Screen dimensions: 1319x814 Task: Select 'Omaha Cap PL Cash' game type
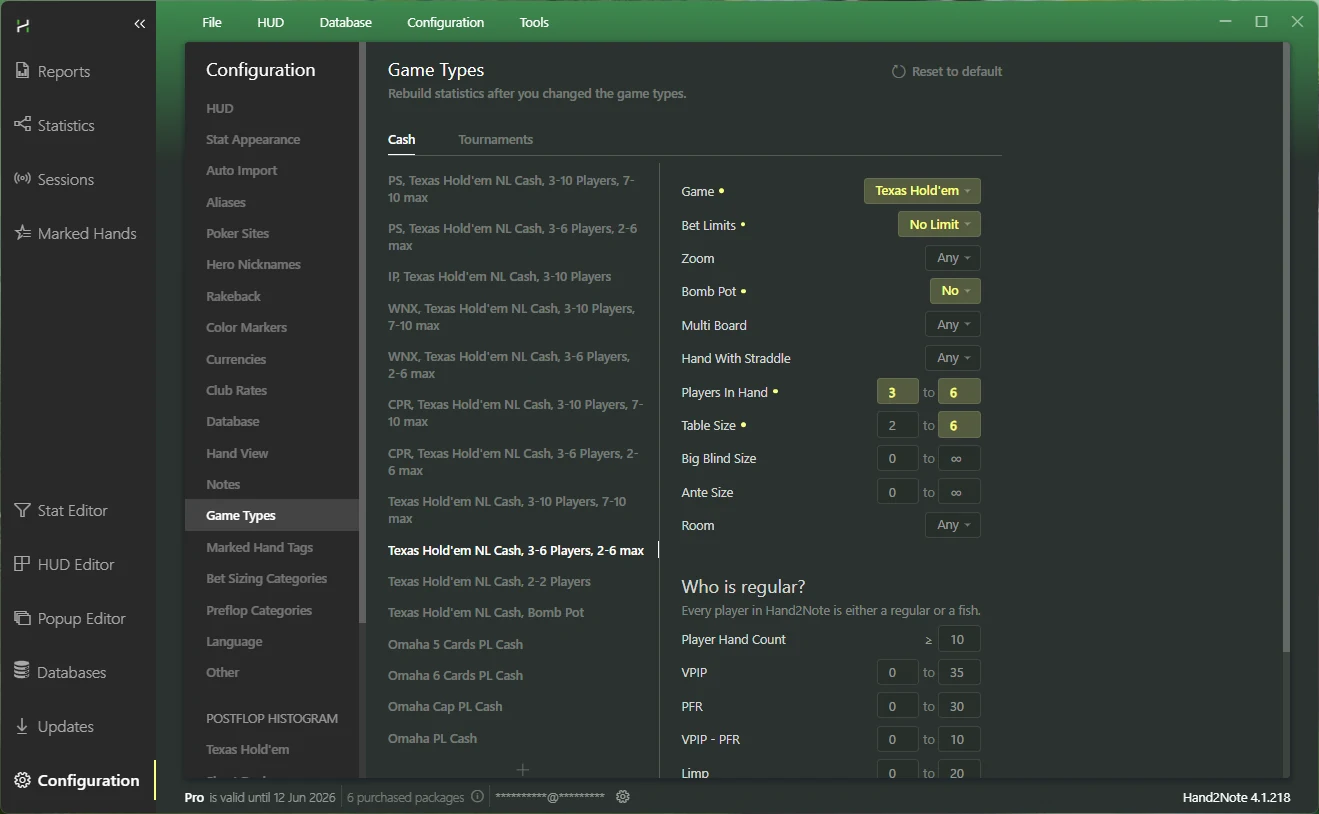click(x=445, y=707)
